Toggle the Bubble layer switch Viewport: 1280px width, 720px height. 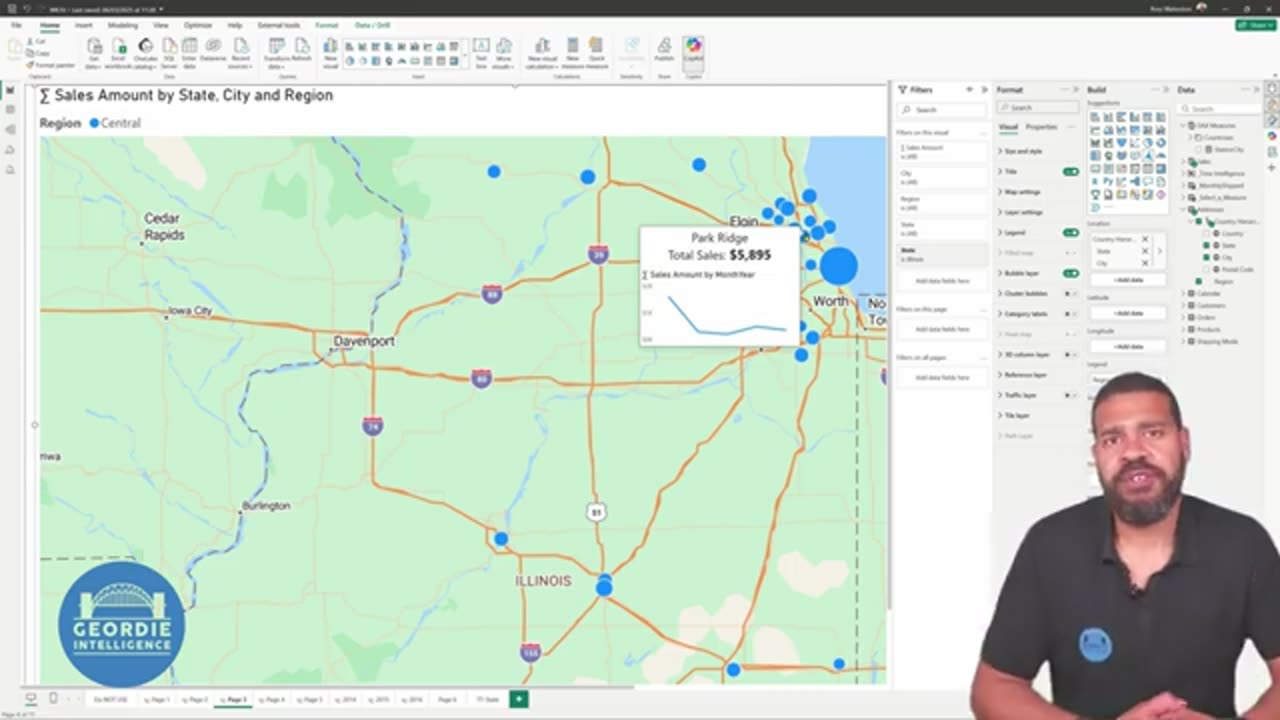pyautogui.click(x=1071, y=273)
